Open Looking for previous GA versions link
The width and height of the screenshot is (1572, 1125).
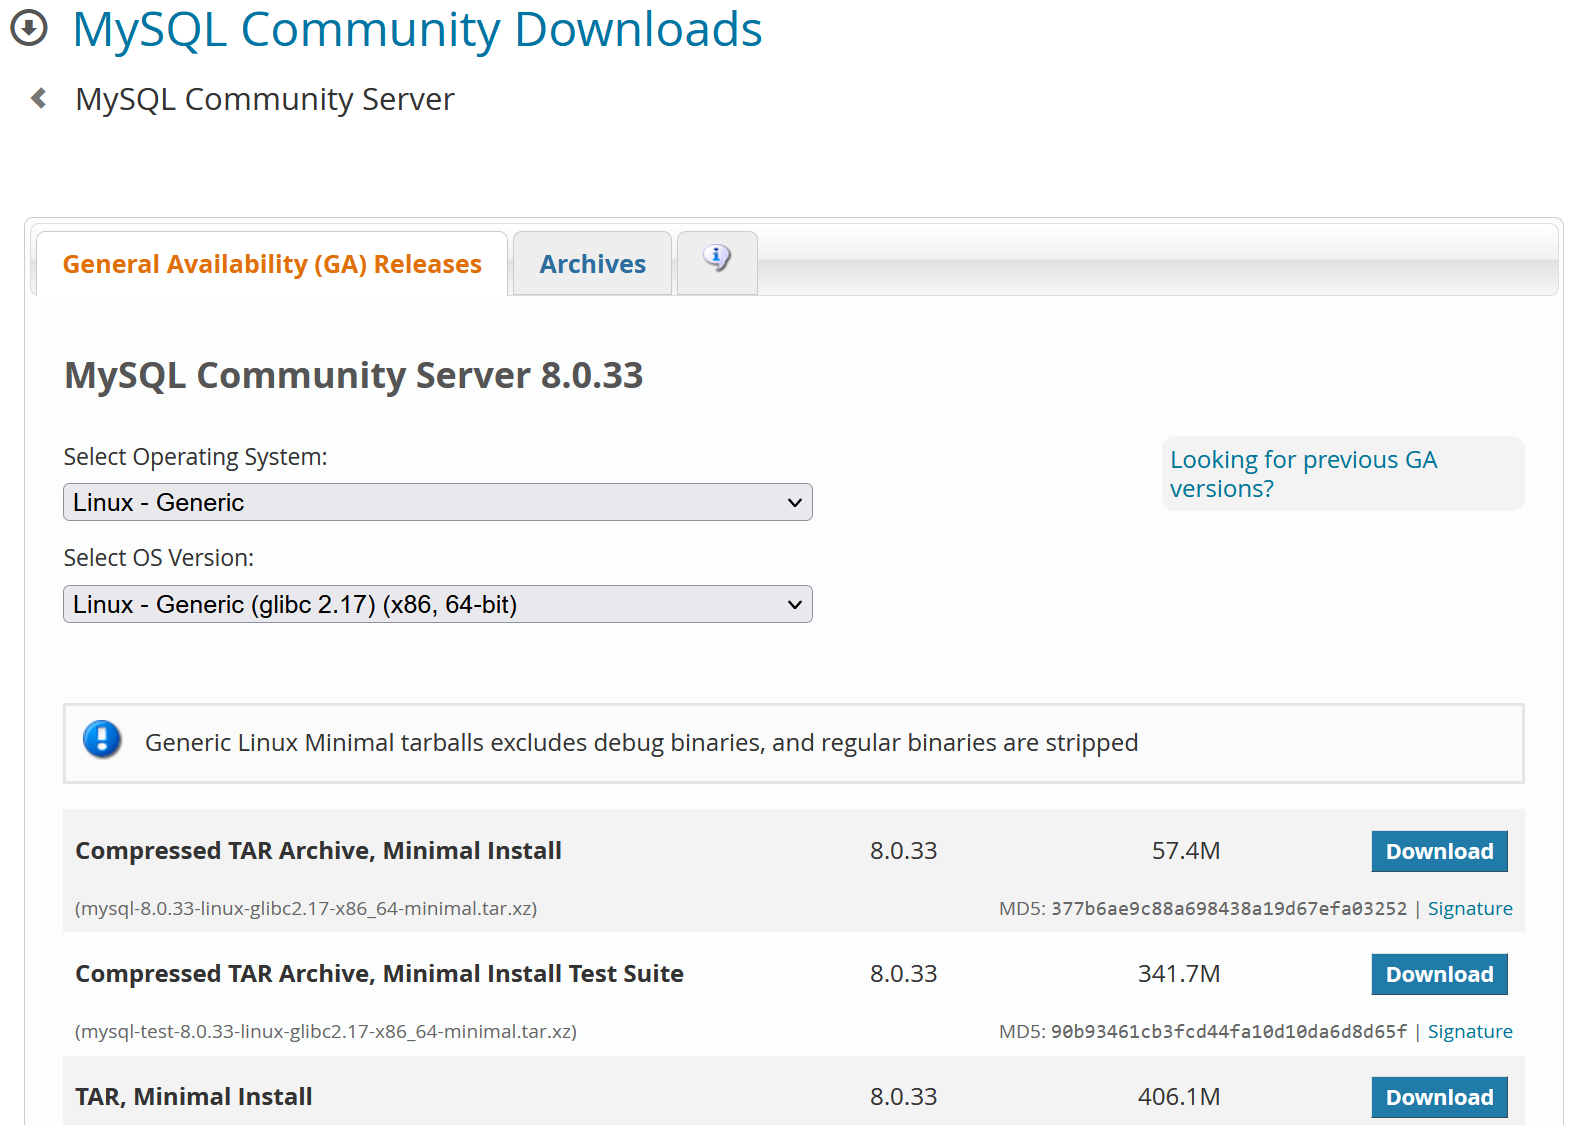pos(1304,474)
